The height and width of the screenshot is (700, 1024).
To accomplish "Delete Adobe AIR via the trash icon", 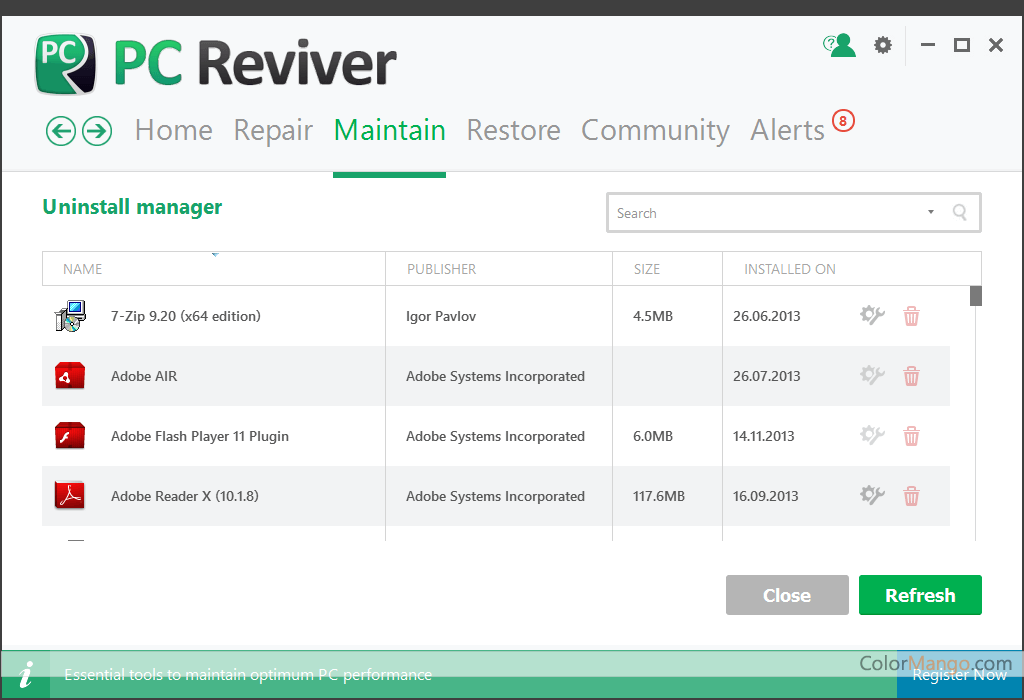I will [x=911, y=376].
